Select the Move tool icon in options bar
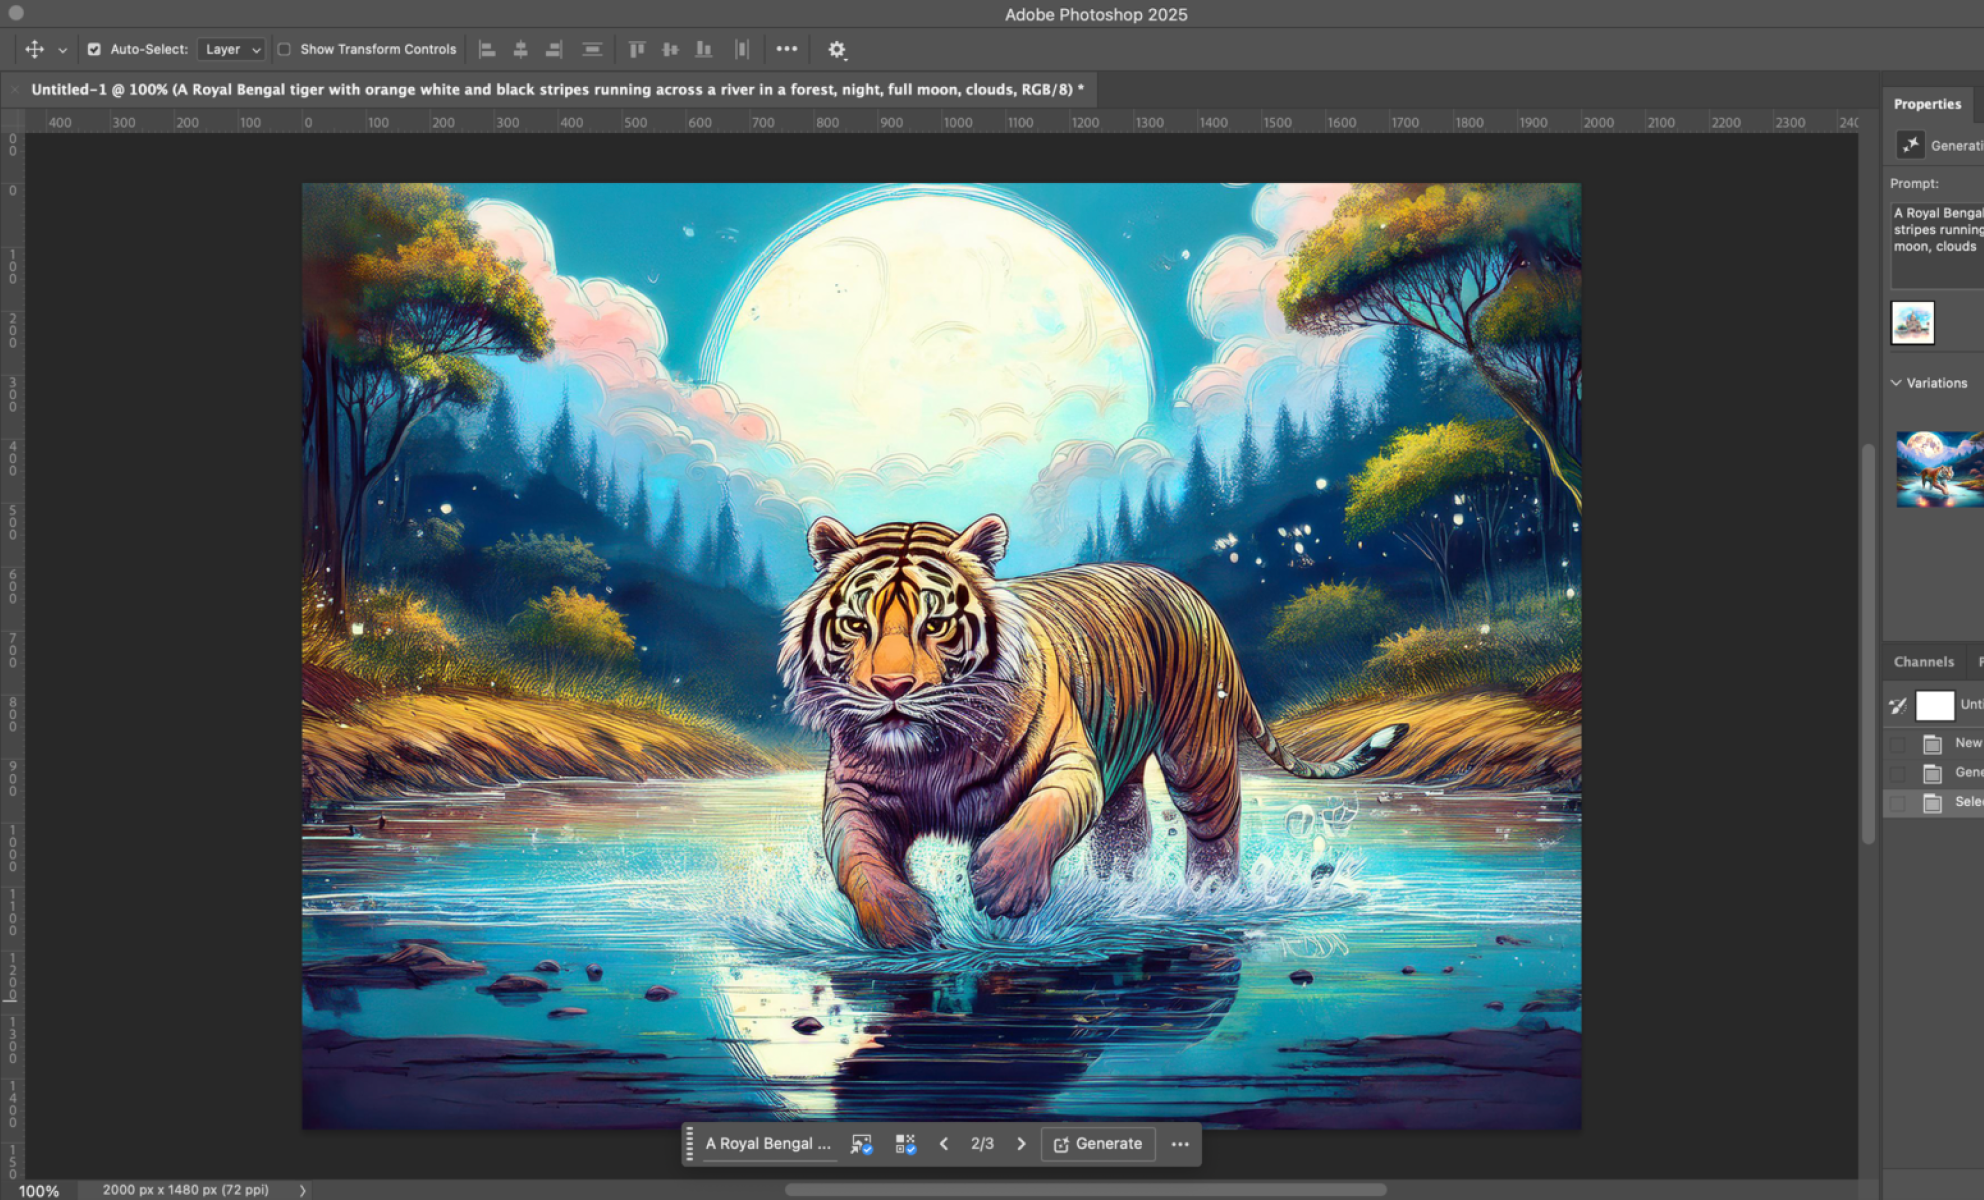Viewport: 1984px width, 1200px height. pos(34,49)
